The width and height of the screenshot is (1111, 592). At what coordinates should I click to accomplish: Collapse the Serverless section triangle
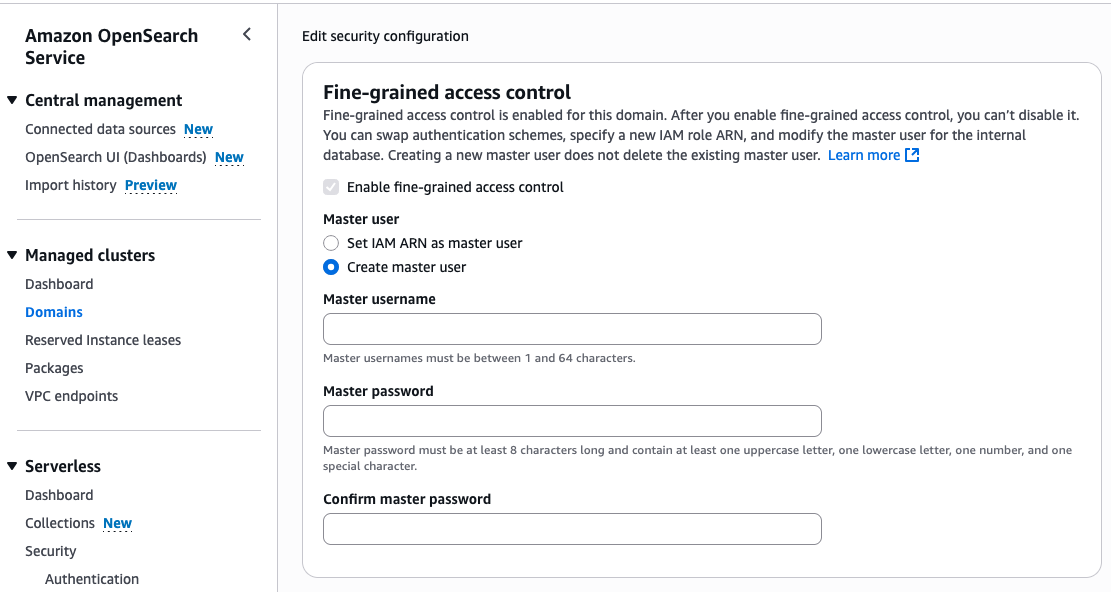pos(12,466)
